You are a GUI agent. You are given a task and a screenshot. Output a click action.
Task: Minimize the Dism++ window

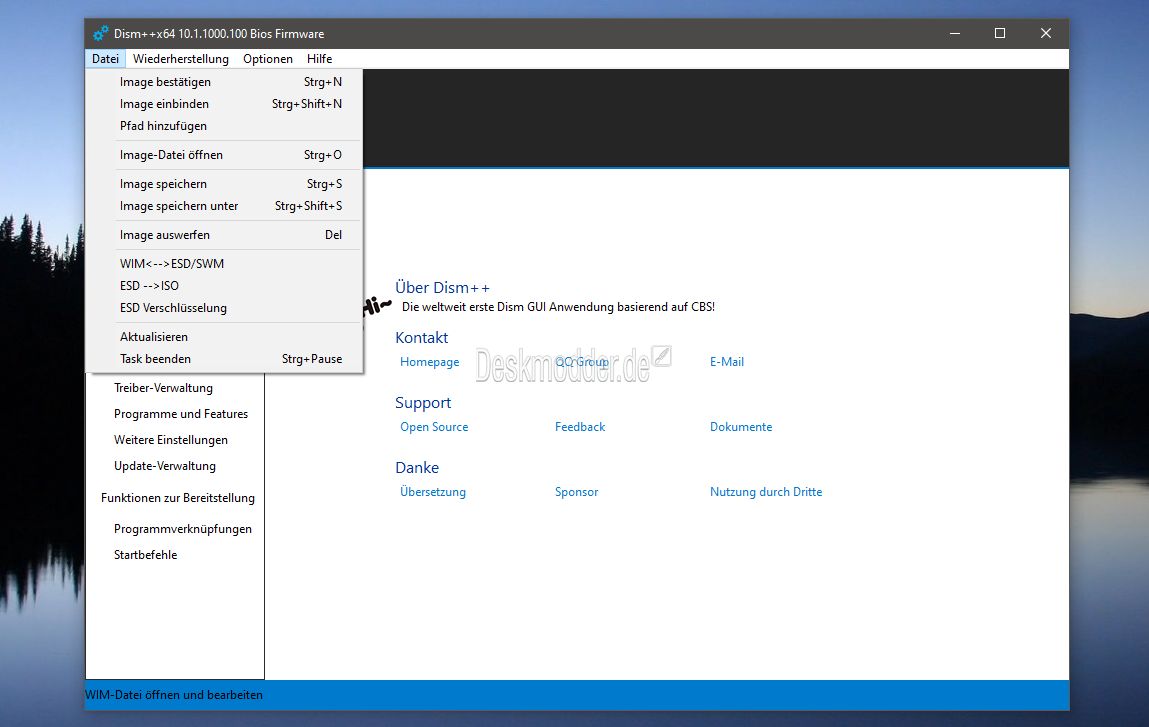coord(955,34)
